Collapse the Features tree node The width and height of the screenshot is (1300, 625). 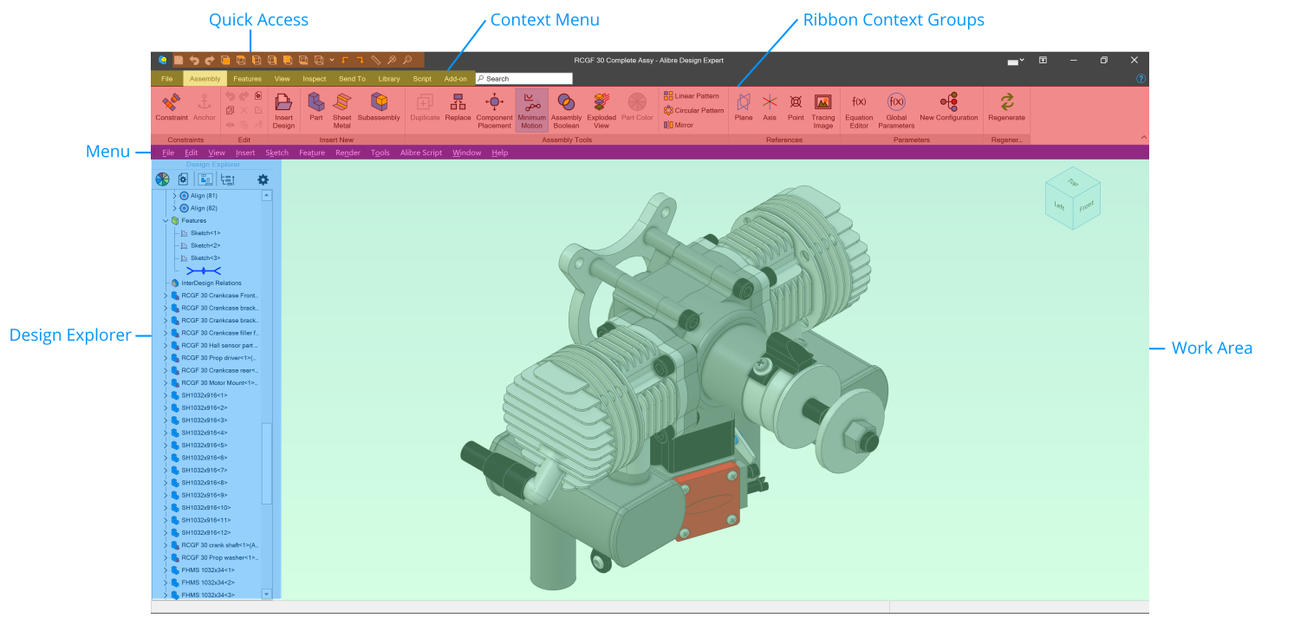165,221
